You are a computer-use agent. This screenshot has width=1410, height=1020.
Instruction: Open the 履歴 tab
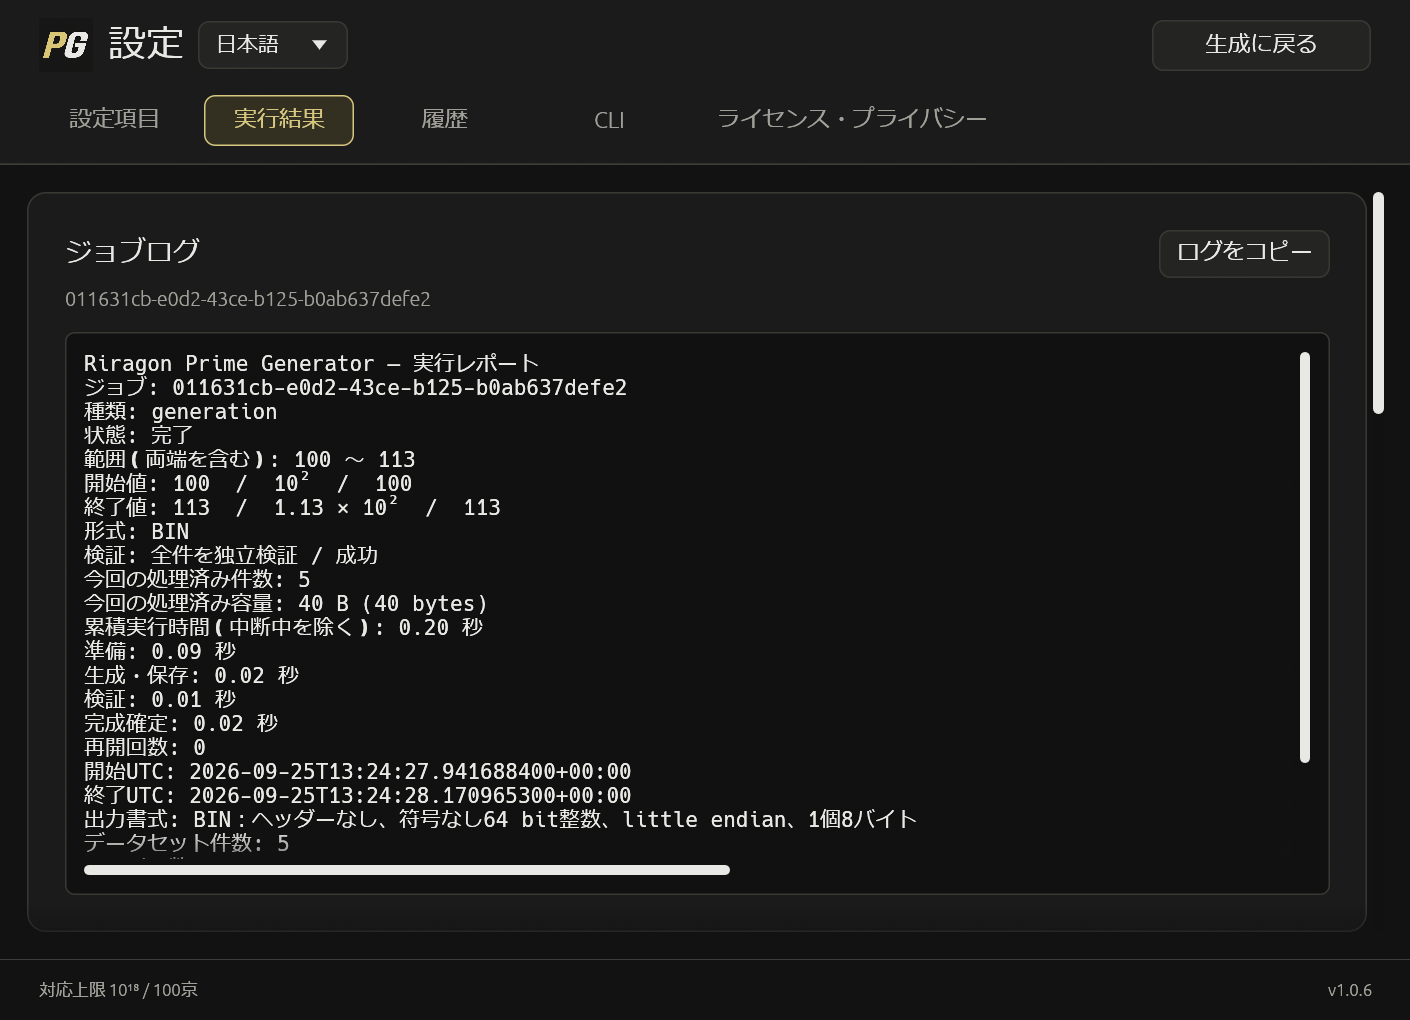click(x=444, y=120)
